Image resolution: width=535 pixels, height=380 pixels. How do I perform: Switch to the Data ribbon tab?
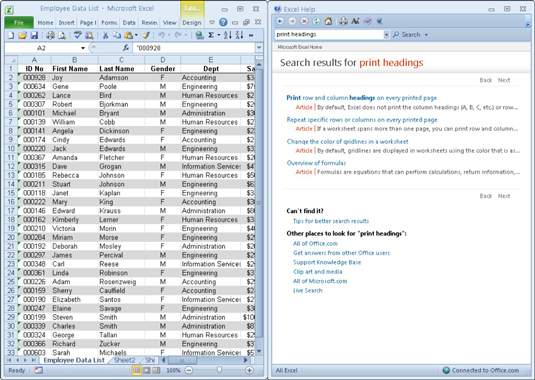[129, 23]
